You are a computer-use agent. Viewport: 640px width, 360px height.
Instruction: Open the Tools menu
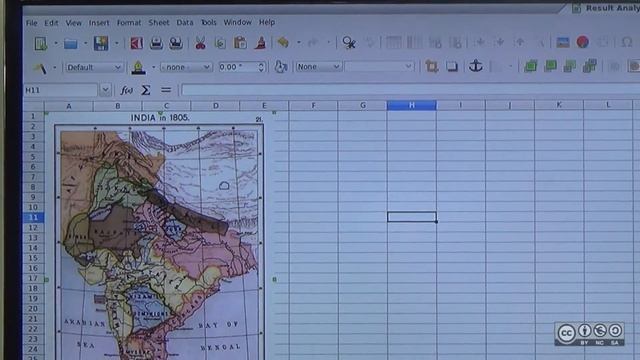[x=209, y=22]
